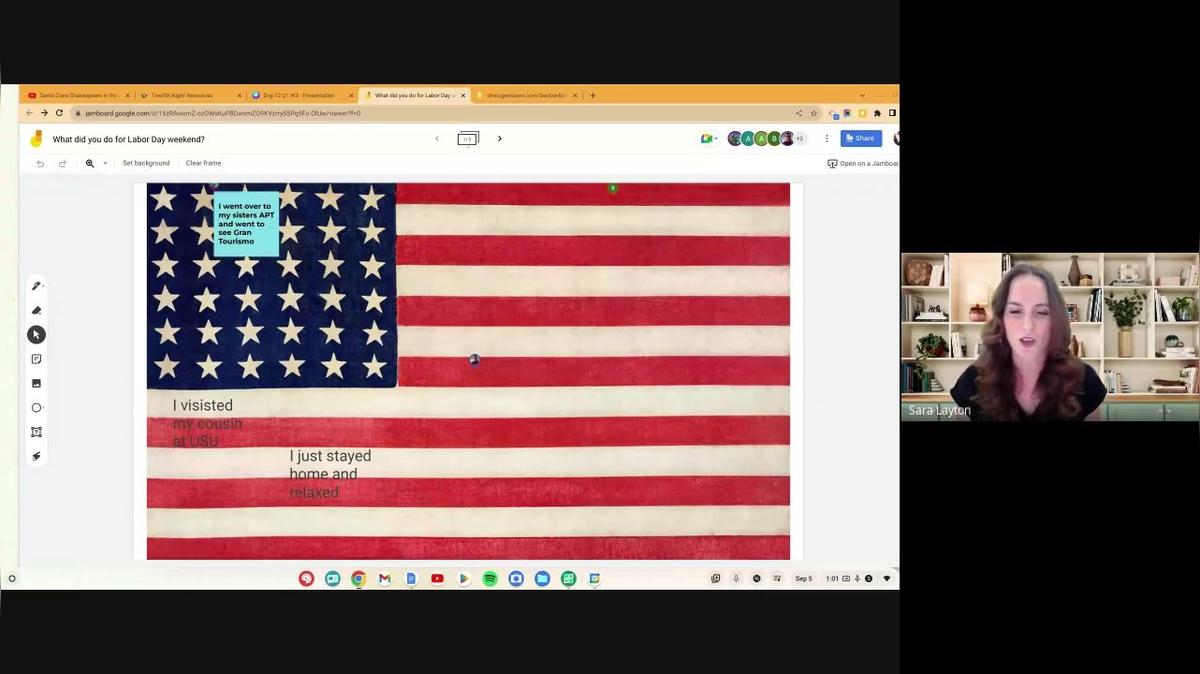Switch to the Genially browser tab

tap(525, 95)
